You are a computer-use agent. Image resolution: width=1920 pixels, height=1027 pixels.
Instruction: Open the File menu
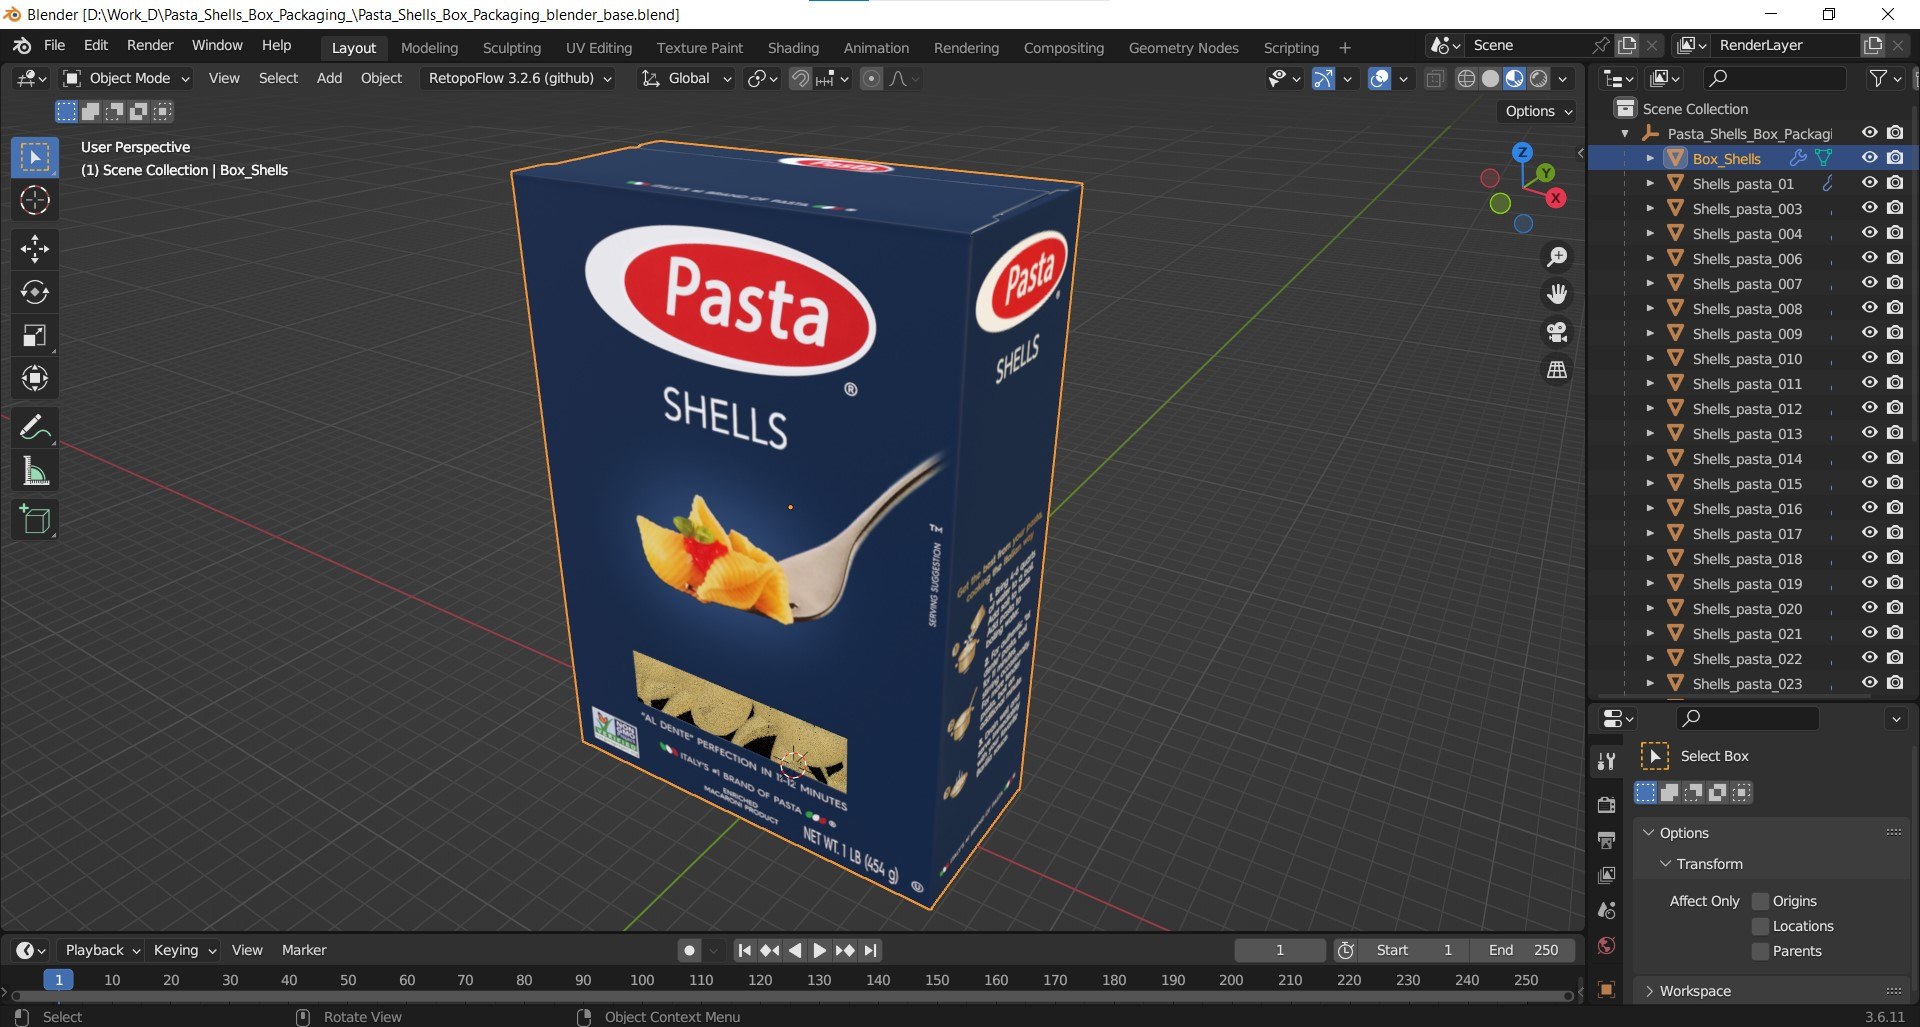[54, 46]
